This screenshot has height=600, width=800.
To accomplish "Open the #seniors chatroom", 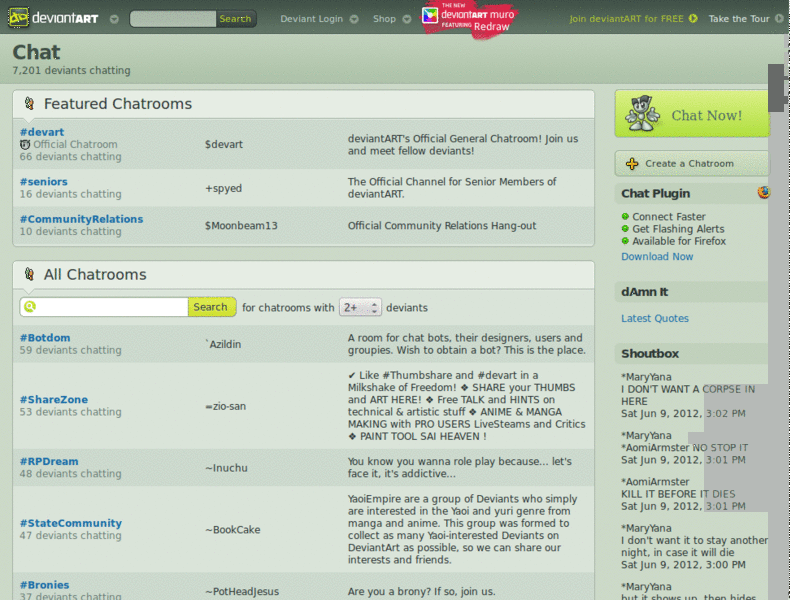I will (43, 182).
